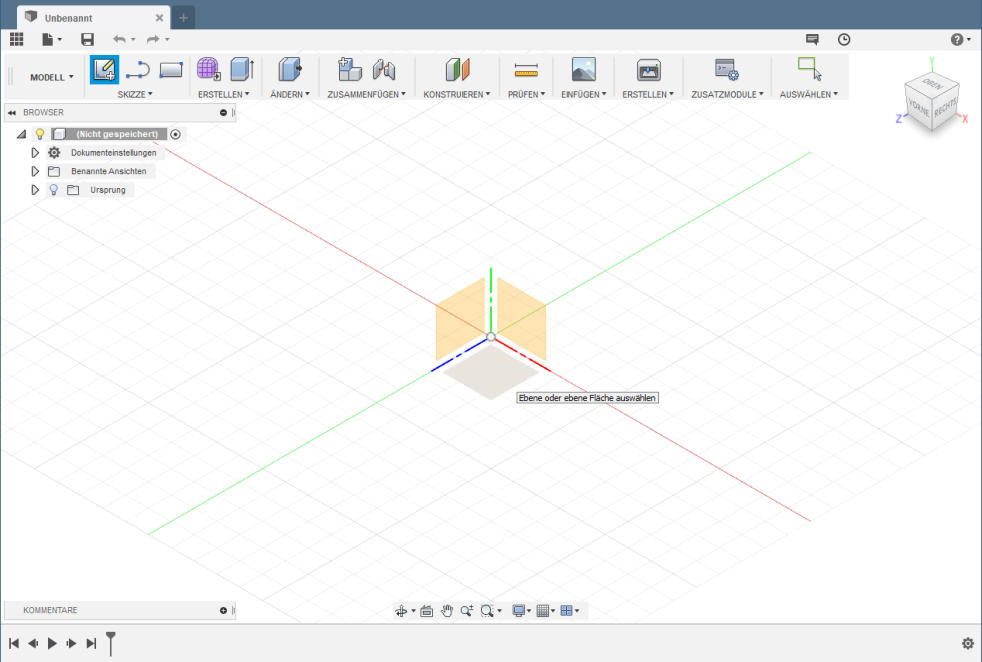Choose the Press Pull modify tool

(x=290, y=69)
